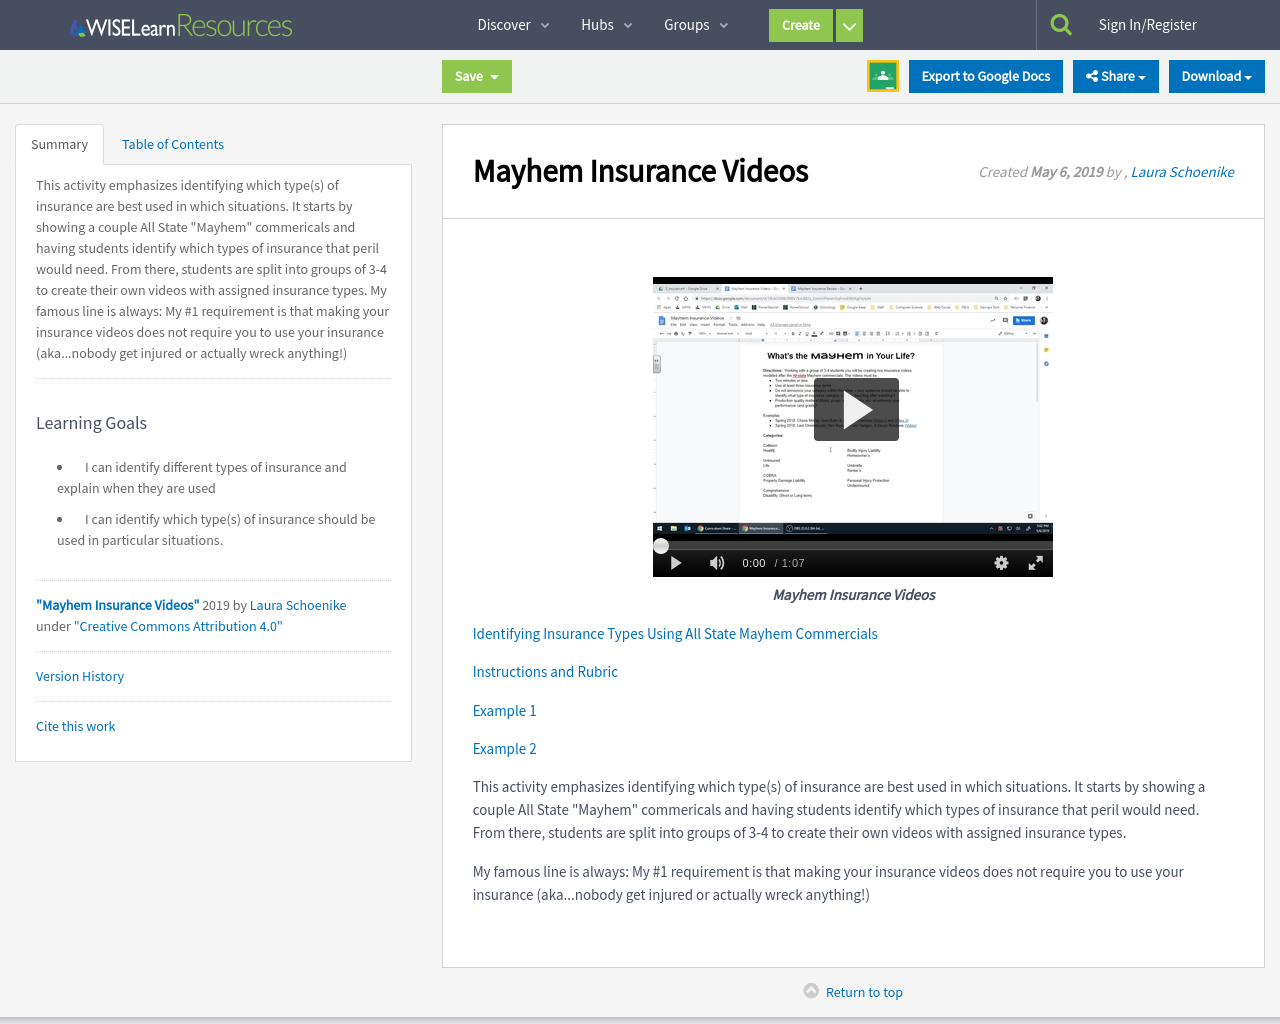The height and width of the screenshot is (1024, 1280).
Task: Open the Save dropdown
Action: [x=476, y=76]
